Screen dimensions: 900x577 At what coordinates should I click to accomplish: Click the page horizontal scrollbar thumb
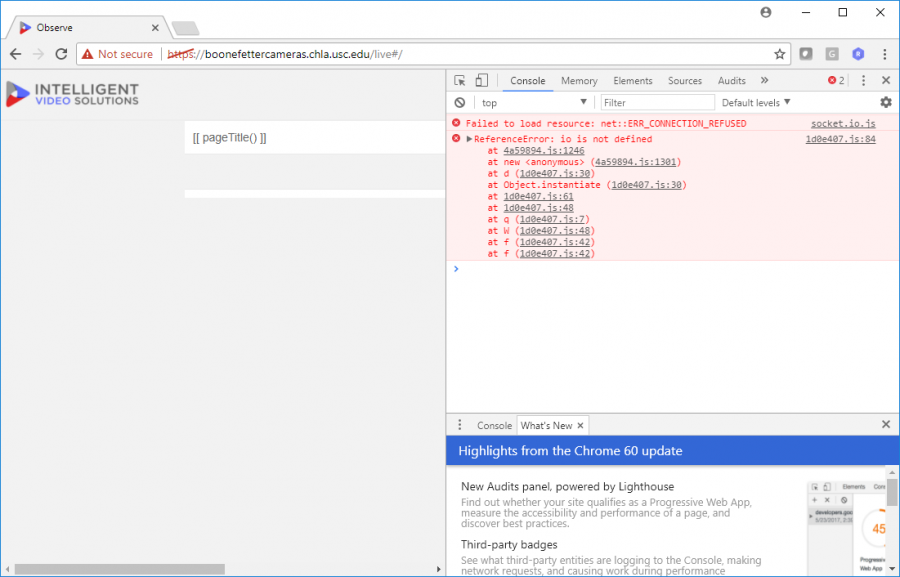(119, 569)
